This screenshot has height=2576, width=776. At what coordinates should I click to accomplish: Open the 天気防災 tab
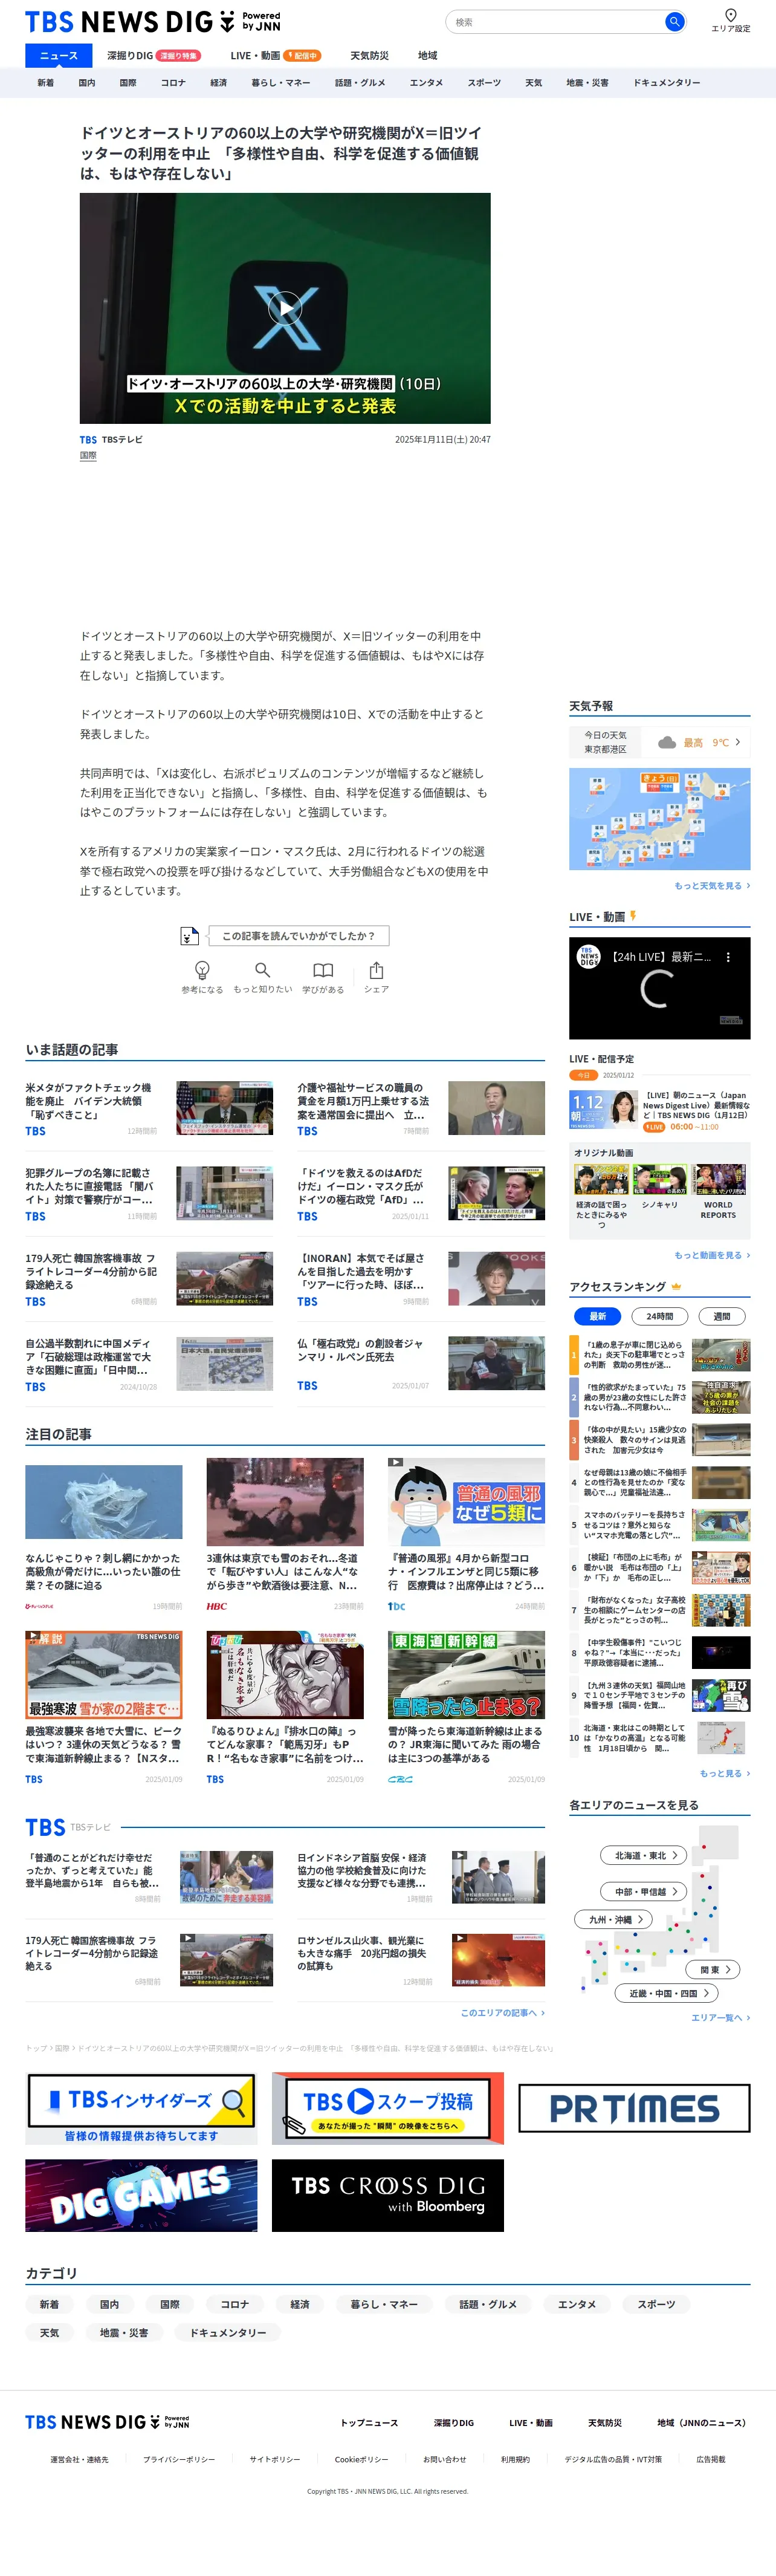click(x=369, y=56)
